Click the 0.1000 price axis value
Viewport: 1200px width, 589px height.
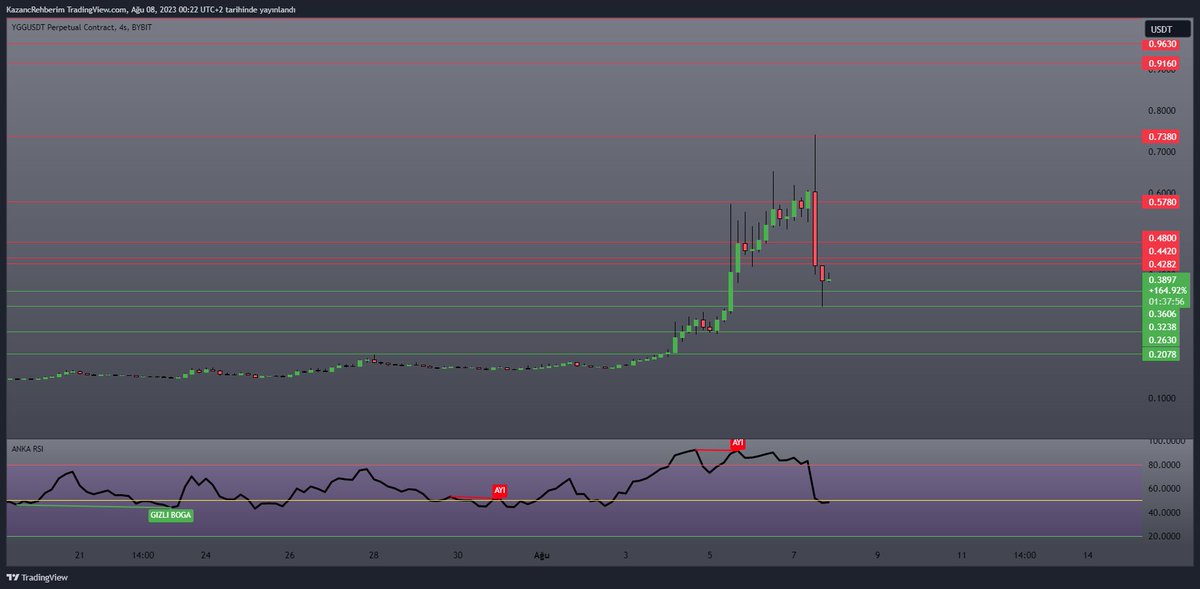[1162, 398]
